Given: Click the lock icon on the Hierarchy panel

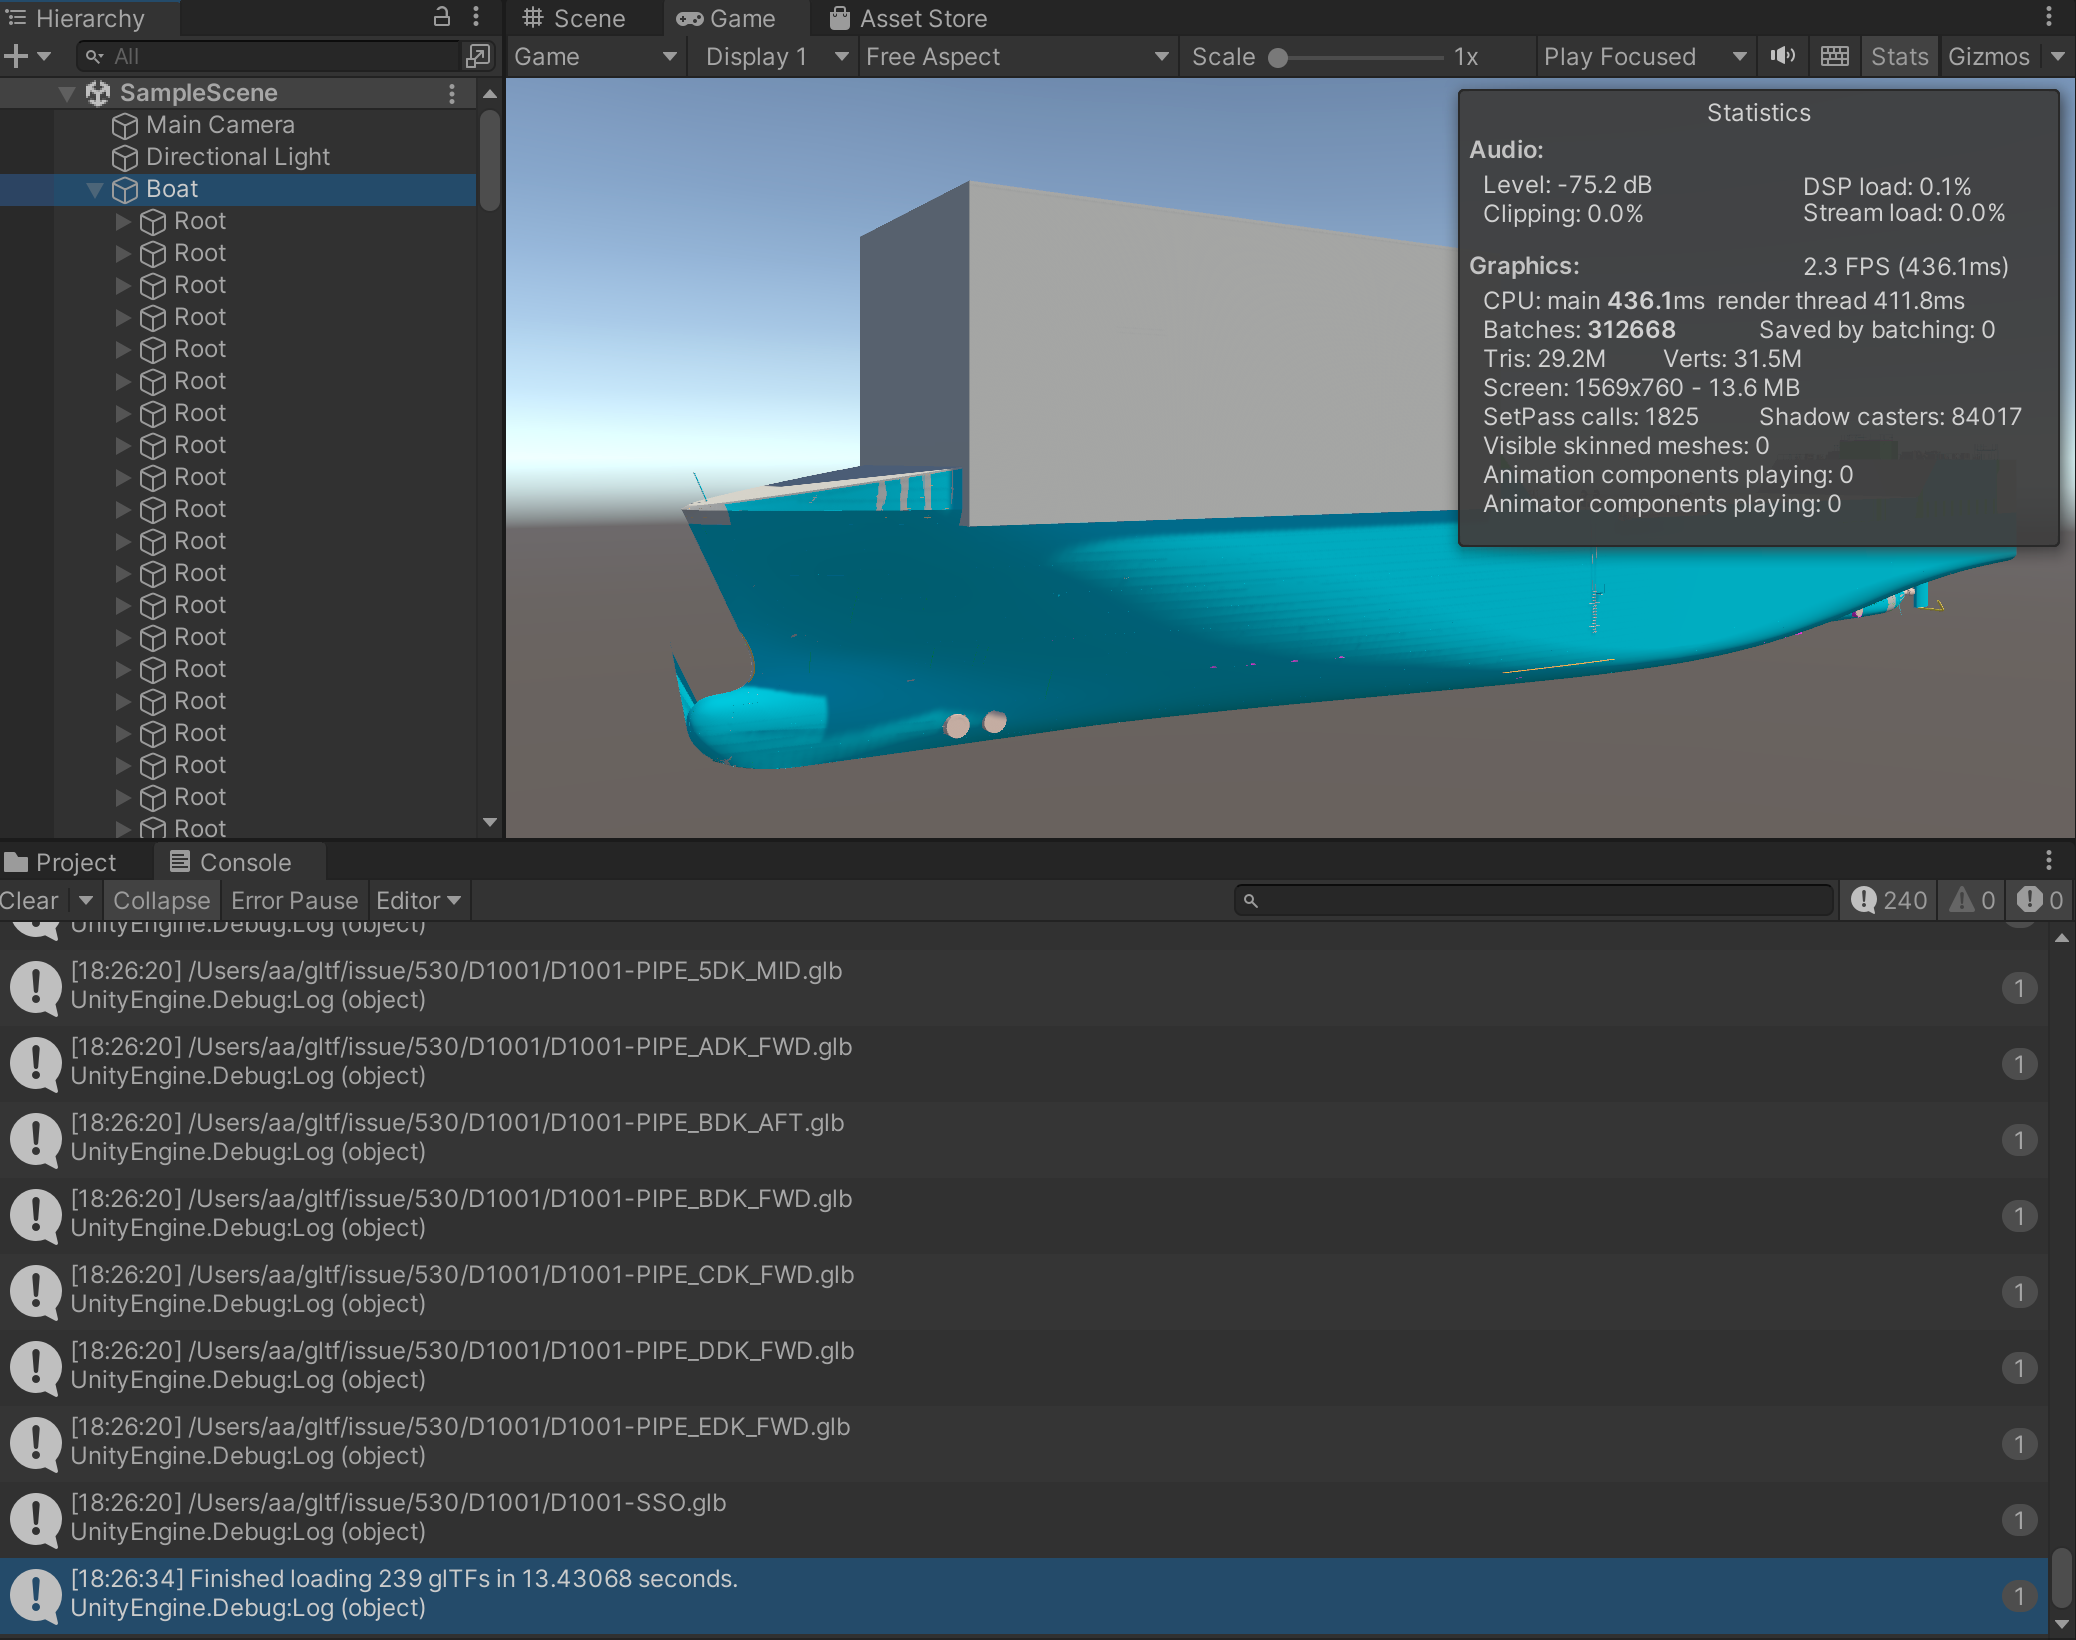Looking at the screenshot, I should pyautogui.click(x=443, y=17).
